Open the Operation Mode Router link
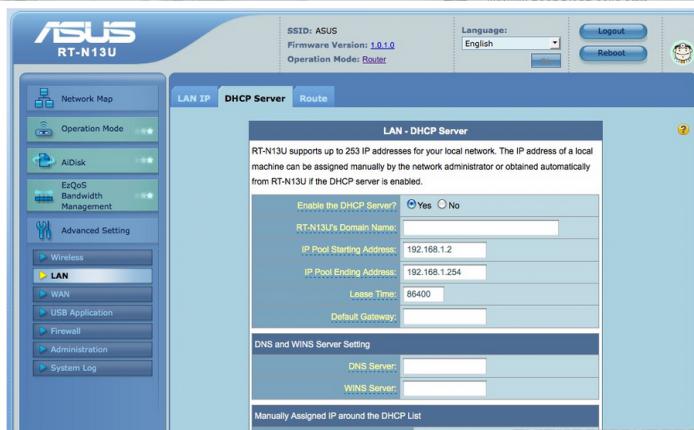This screenshot has width=694, height=430. [374, 59]
